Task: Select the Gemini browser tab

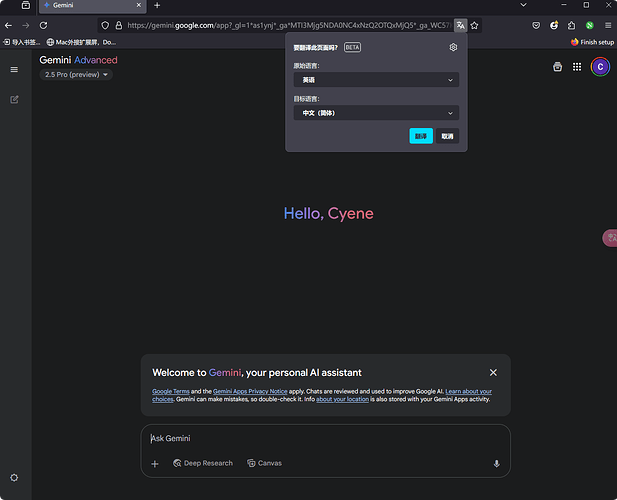Action: pos(92,6)
